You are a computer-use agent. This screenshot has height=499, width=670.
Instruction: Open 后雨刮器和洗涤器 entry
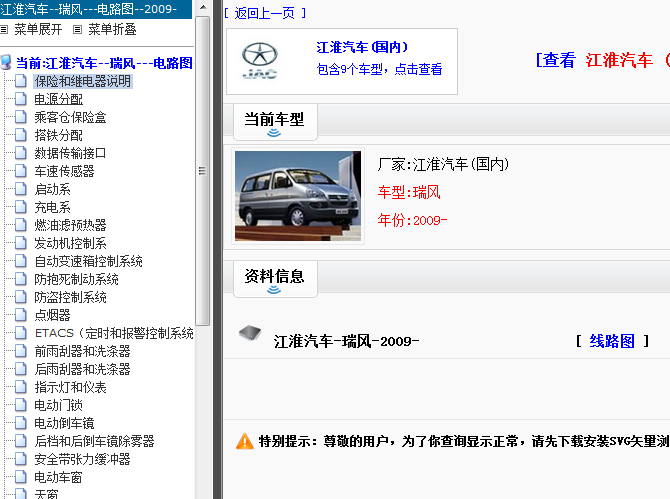coord(82,369)
